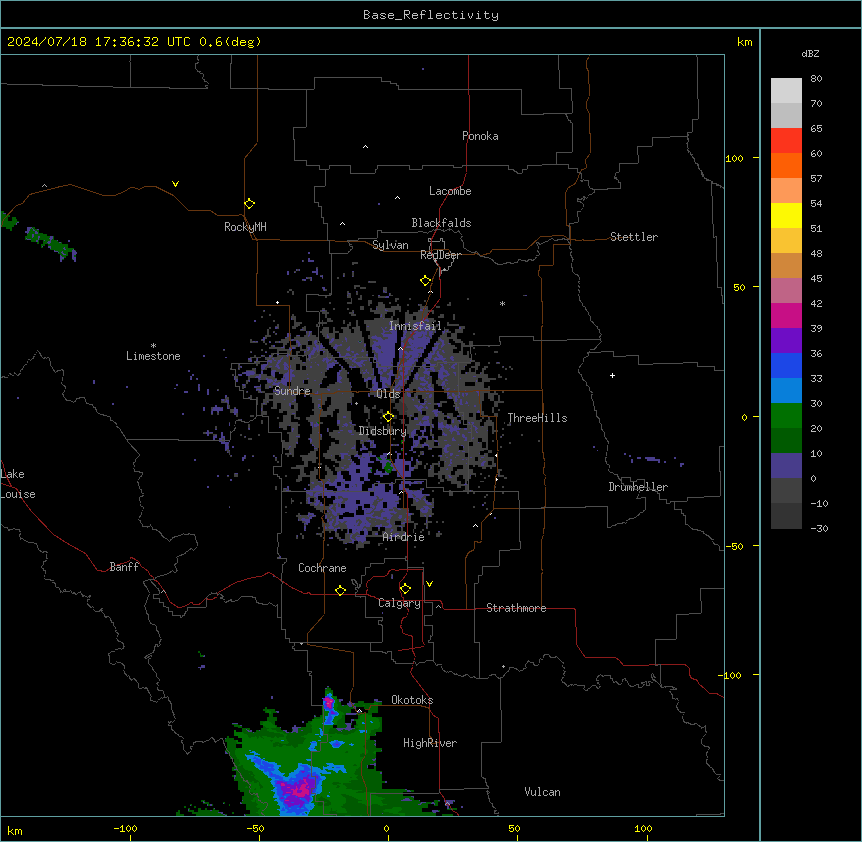
Task: Select the yellow diamond marker between Olds and Didsbury
Action: (388, 417)
